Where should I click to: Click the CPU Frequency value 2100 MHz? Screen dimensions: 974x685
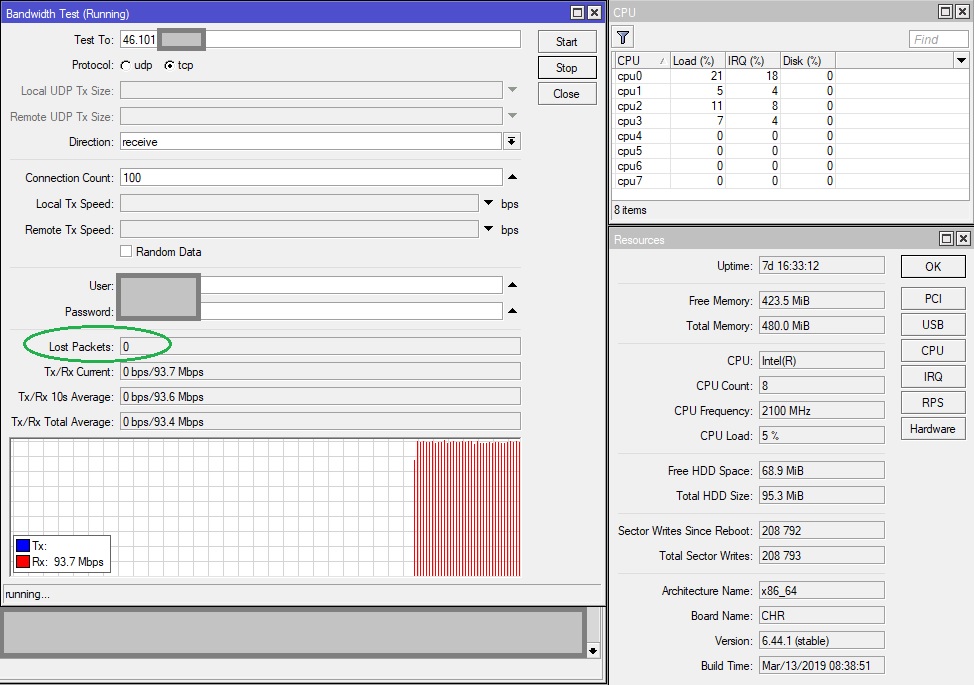pyautogui.click(x=822, y=411)
